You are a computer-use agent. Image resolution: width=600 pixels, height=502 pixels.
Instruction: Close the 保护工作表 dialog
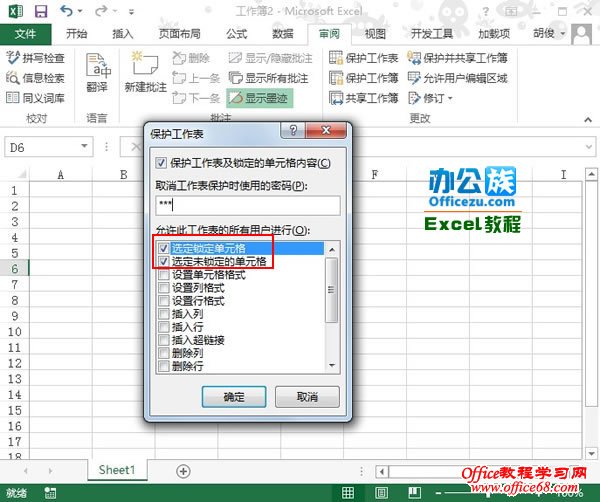[326, 130]
